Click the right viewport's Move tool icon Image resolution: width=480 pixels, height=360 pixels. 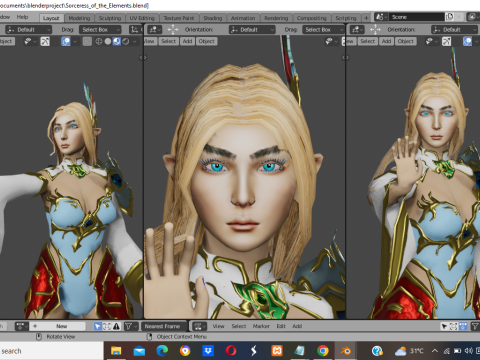(375, 30)
